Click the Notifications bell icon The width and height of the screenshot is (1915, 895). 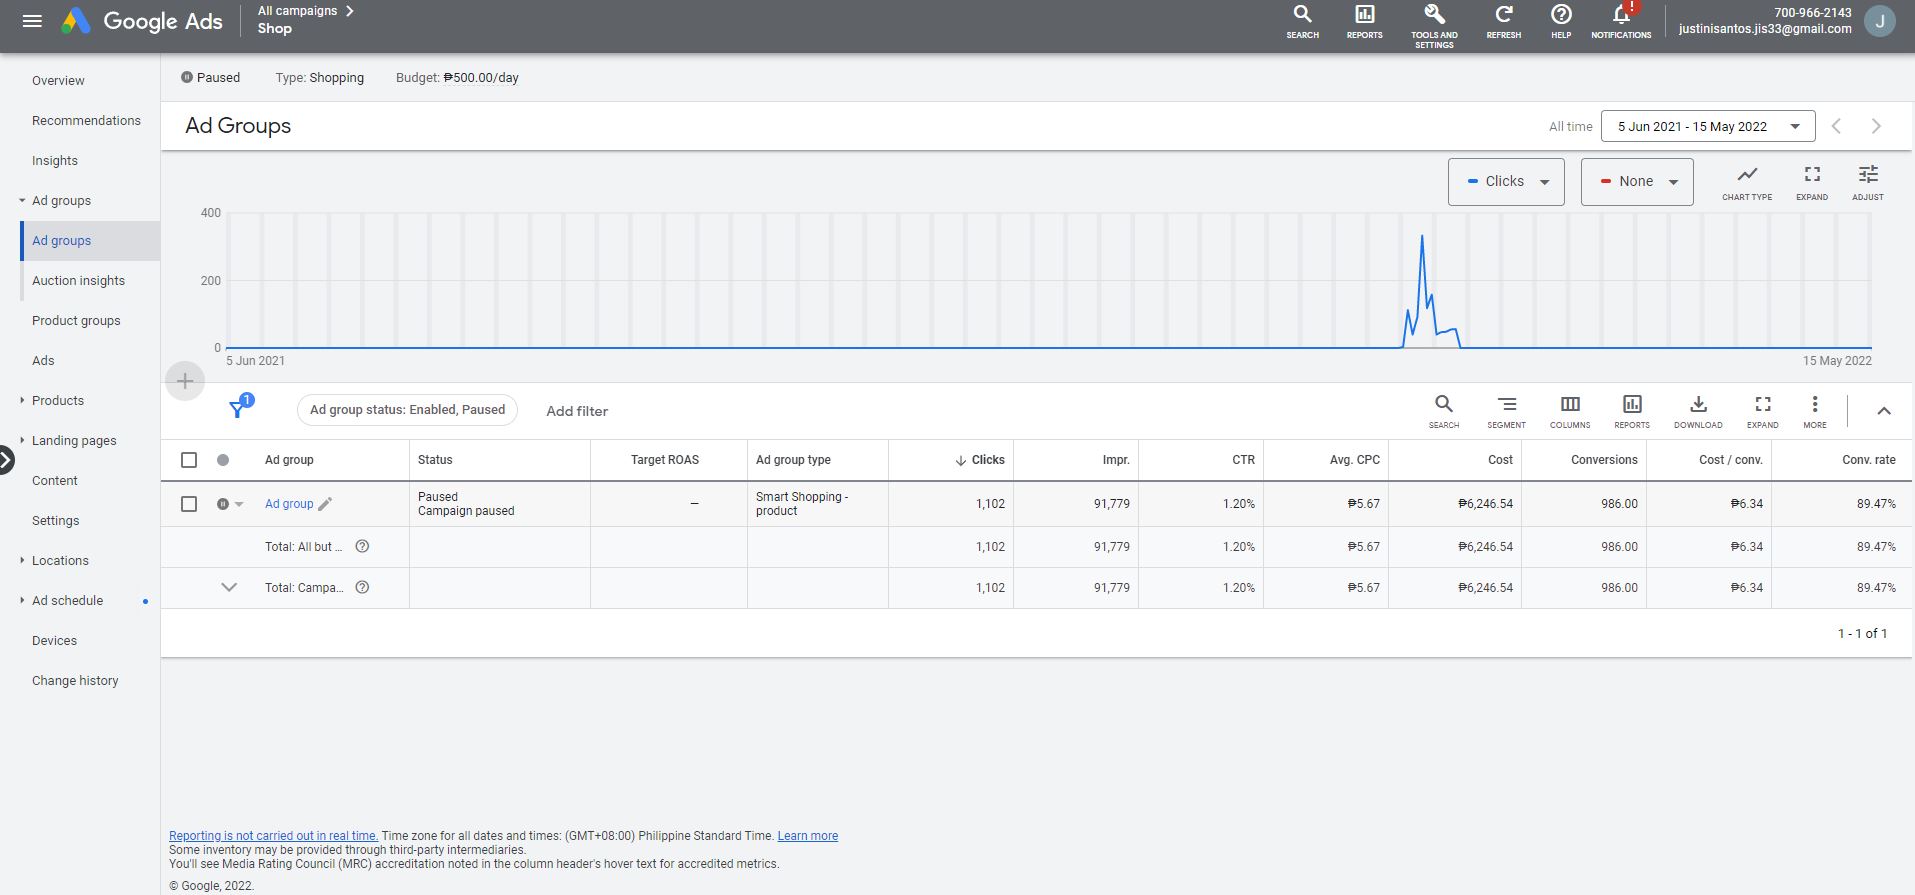point(1621,16)
